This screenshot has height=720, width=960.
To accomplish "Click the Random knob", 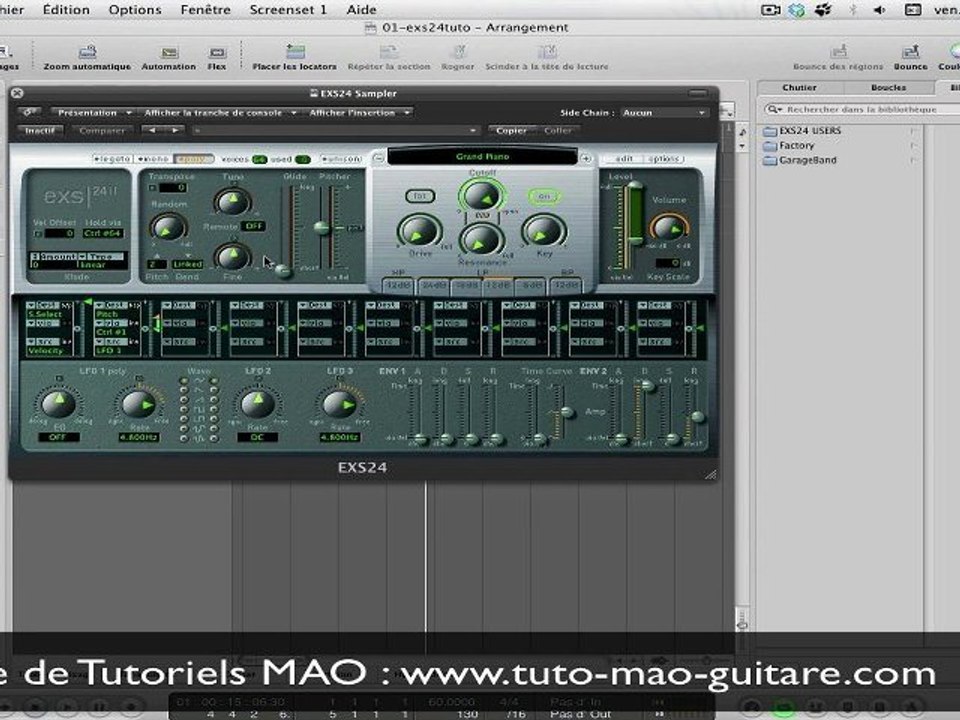I will pos(167,228).
